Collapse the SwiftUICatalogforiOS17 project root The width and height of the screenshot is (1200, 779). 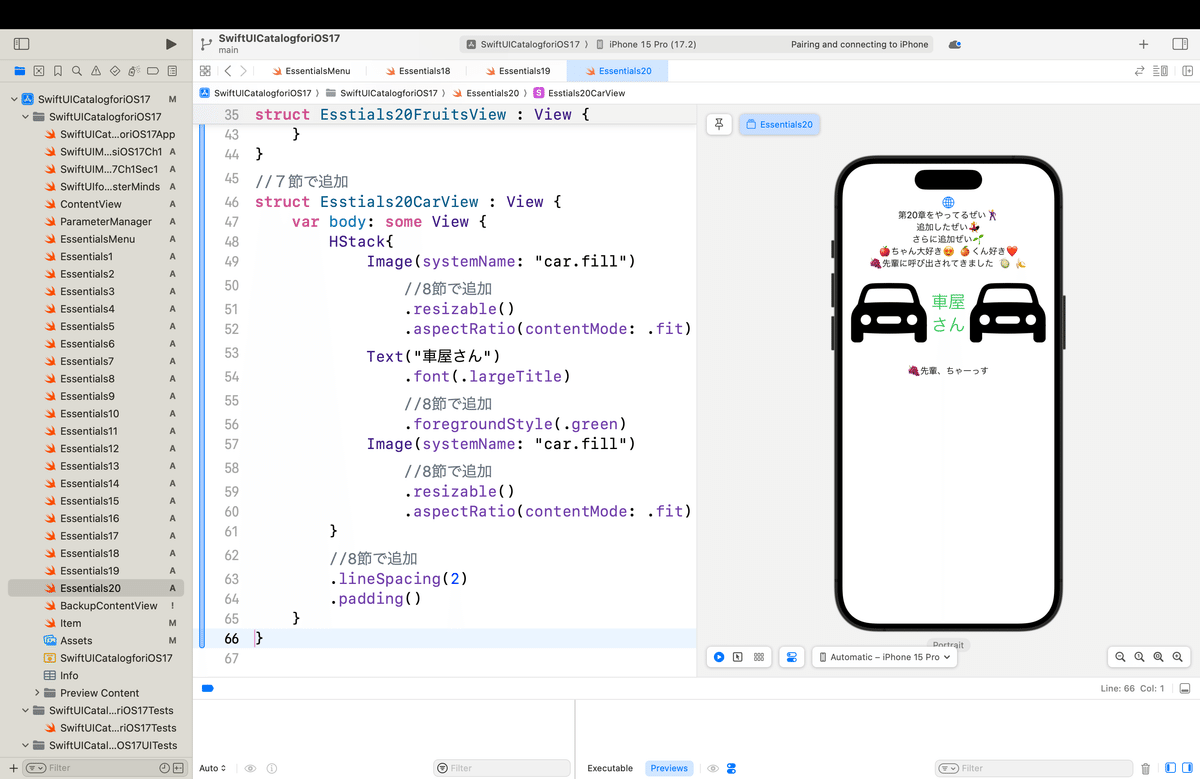(14, 99)
